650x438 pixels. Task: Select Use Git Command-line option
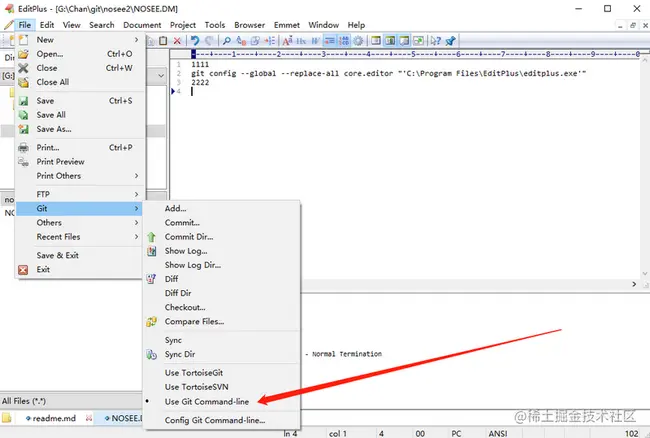(x=222, y=402)
